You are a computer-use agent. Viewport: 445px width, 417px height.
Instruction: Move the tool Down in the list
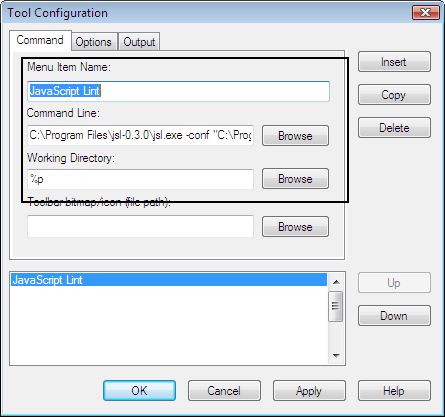tap(394, 316)
